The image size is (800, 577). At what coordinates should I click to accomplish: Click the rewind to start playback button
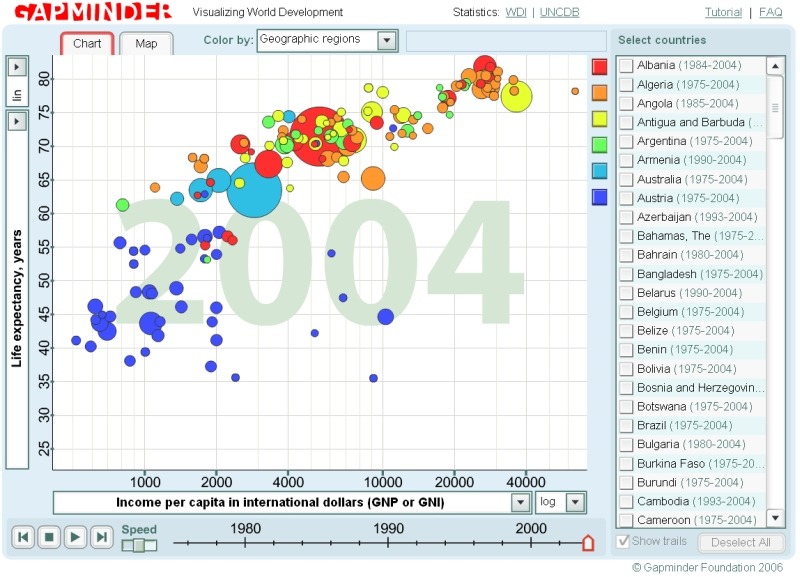(x=23, y=537)
